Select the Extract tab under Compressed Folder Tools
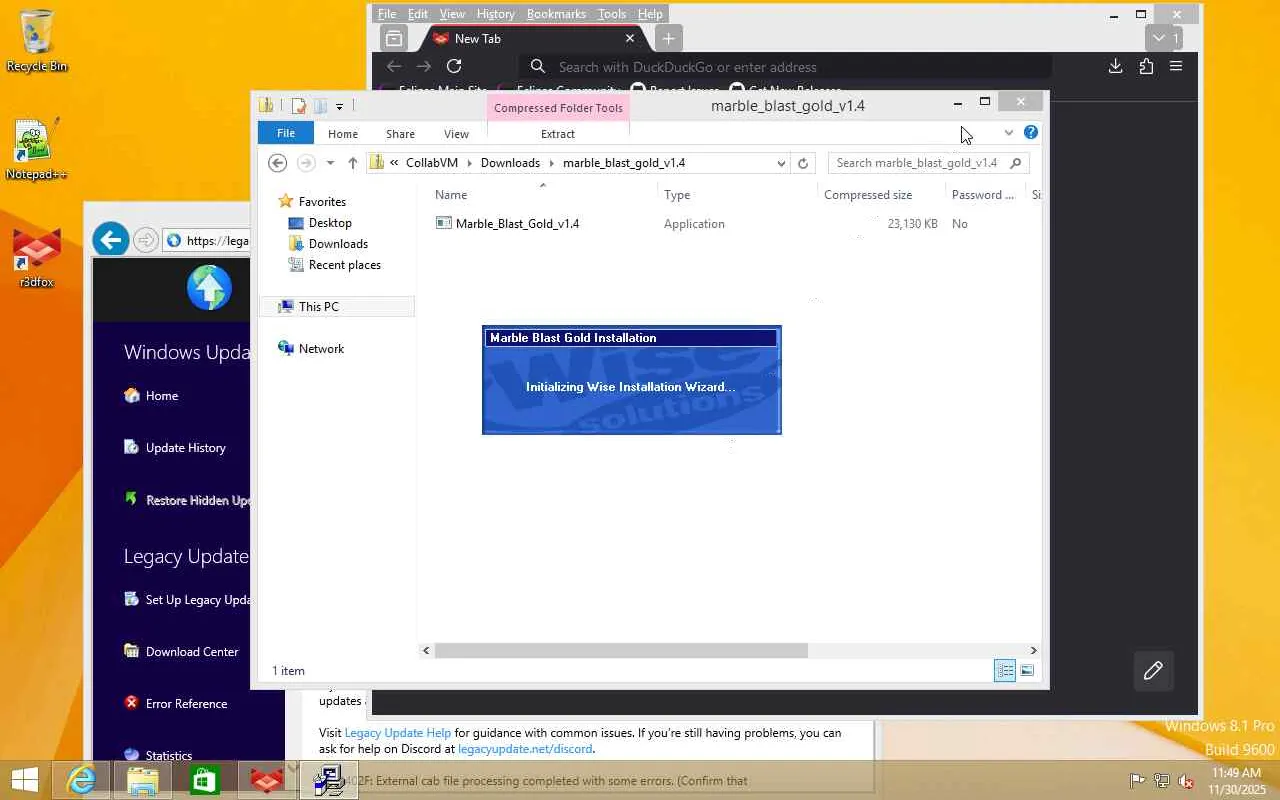 tap(558, 133)
